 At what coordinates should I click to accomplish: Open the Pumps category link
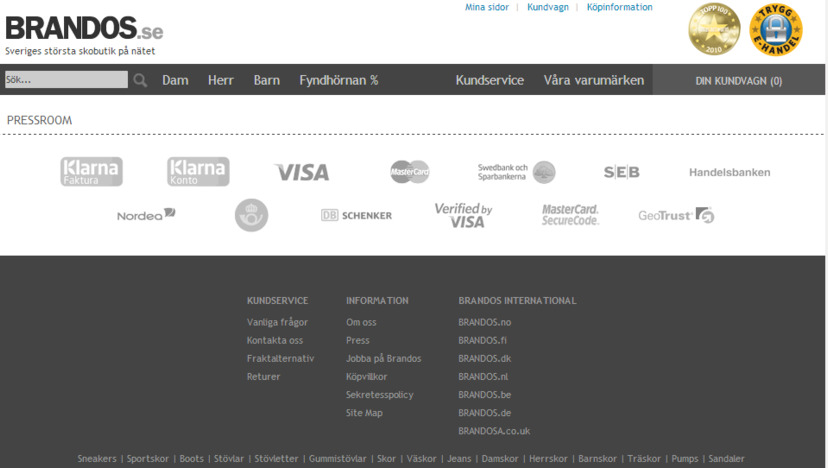[684, 458]
